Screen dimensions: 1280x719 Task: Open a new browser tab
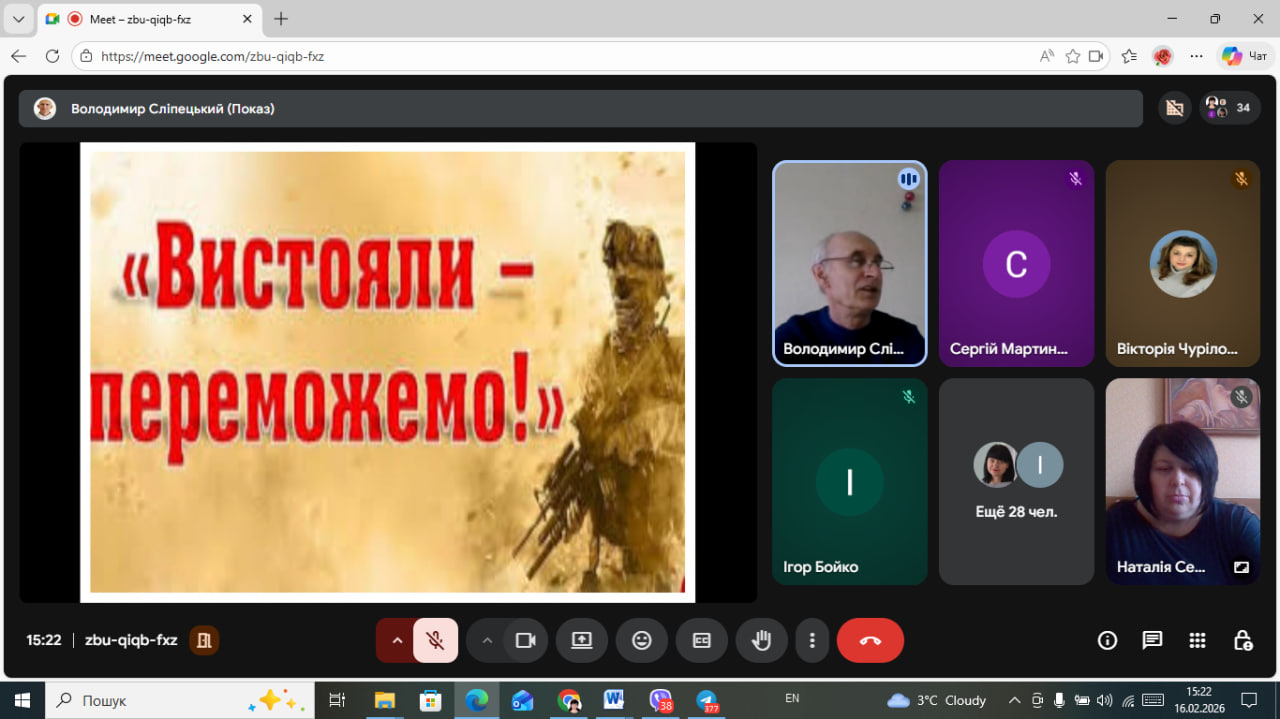pyautogui.click(x=281, y=19)
